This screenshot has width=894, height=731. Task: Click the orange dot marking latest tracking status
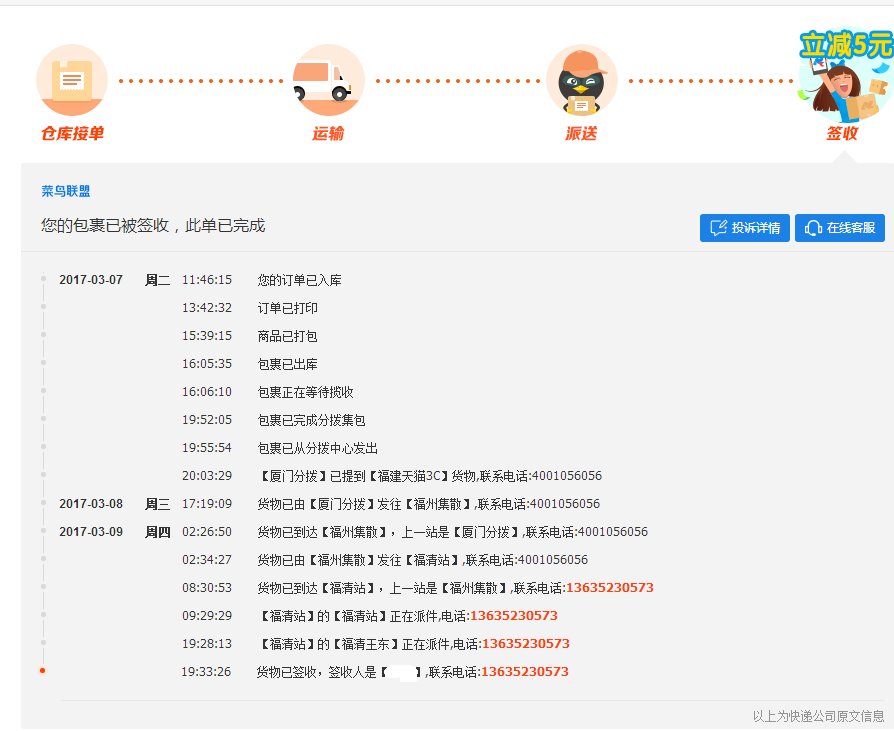(x=40, y=672)
